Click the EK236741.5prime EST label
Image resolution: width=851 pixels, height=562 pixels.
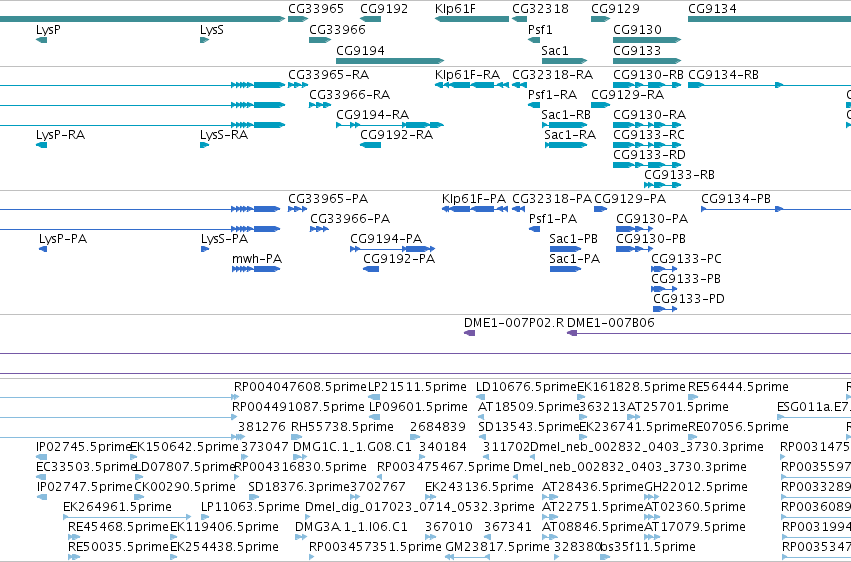click(x=634, y=427)
